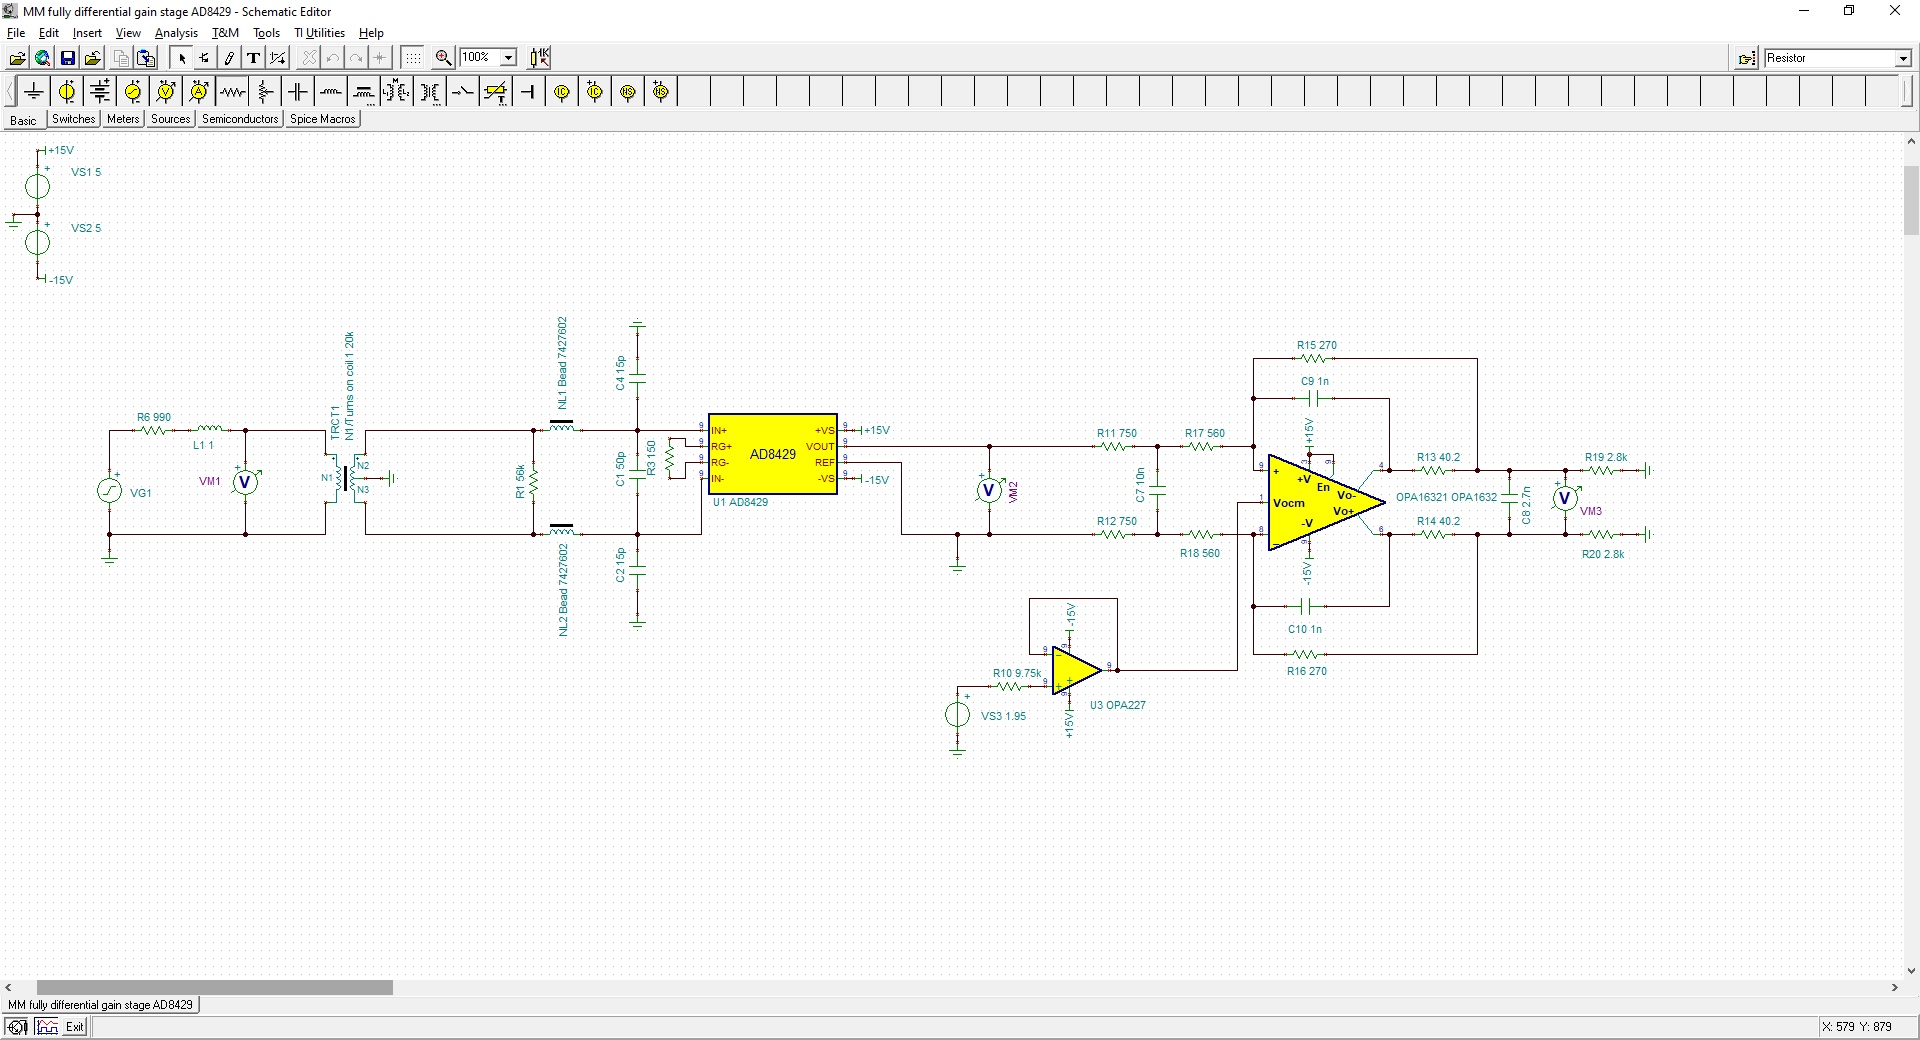Place a Voltage generator component
The height and width of the screenshot is (1040, 1920).
(133, 92)
